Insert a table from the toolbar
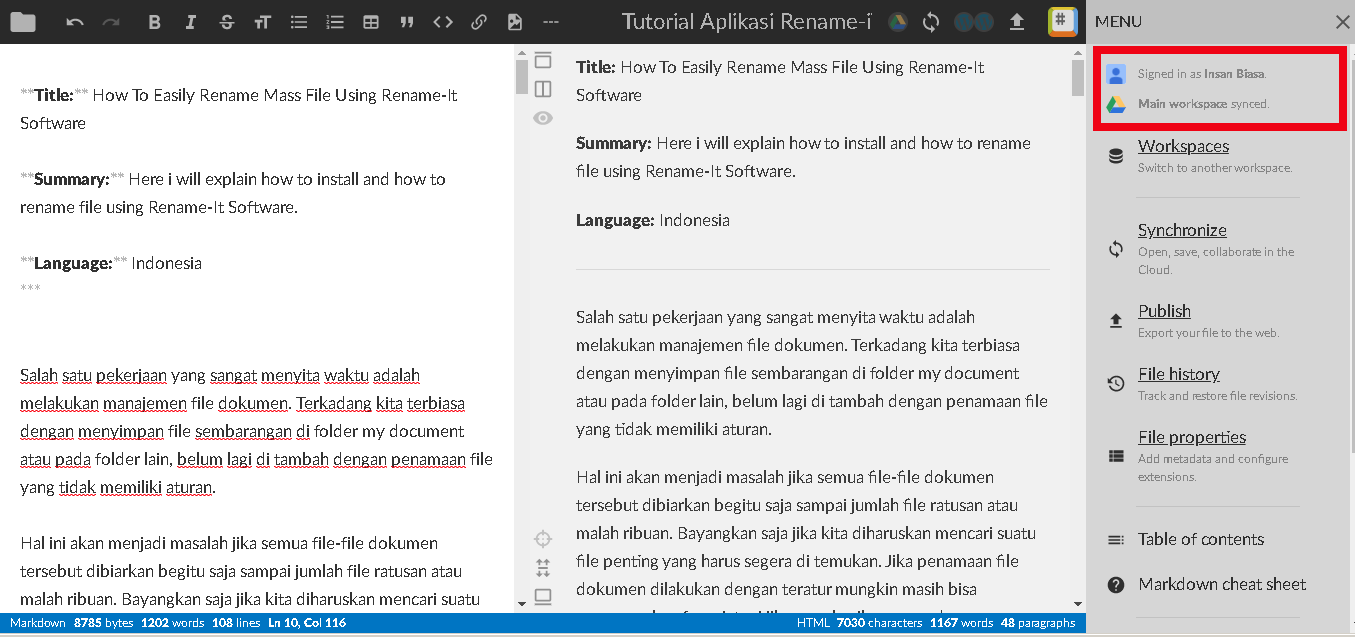The image size is (1355, 637). (x=371, y=22)
